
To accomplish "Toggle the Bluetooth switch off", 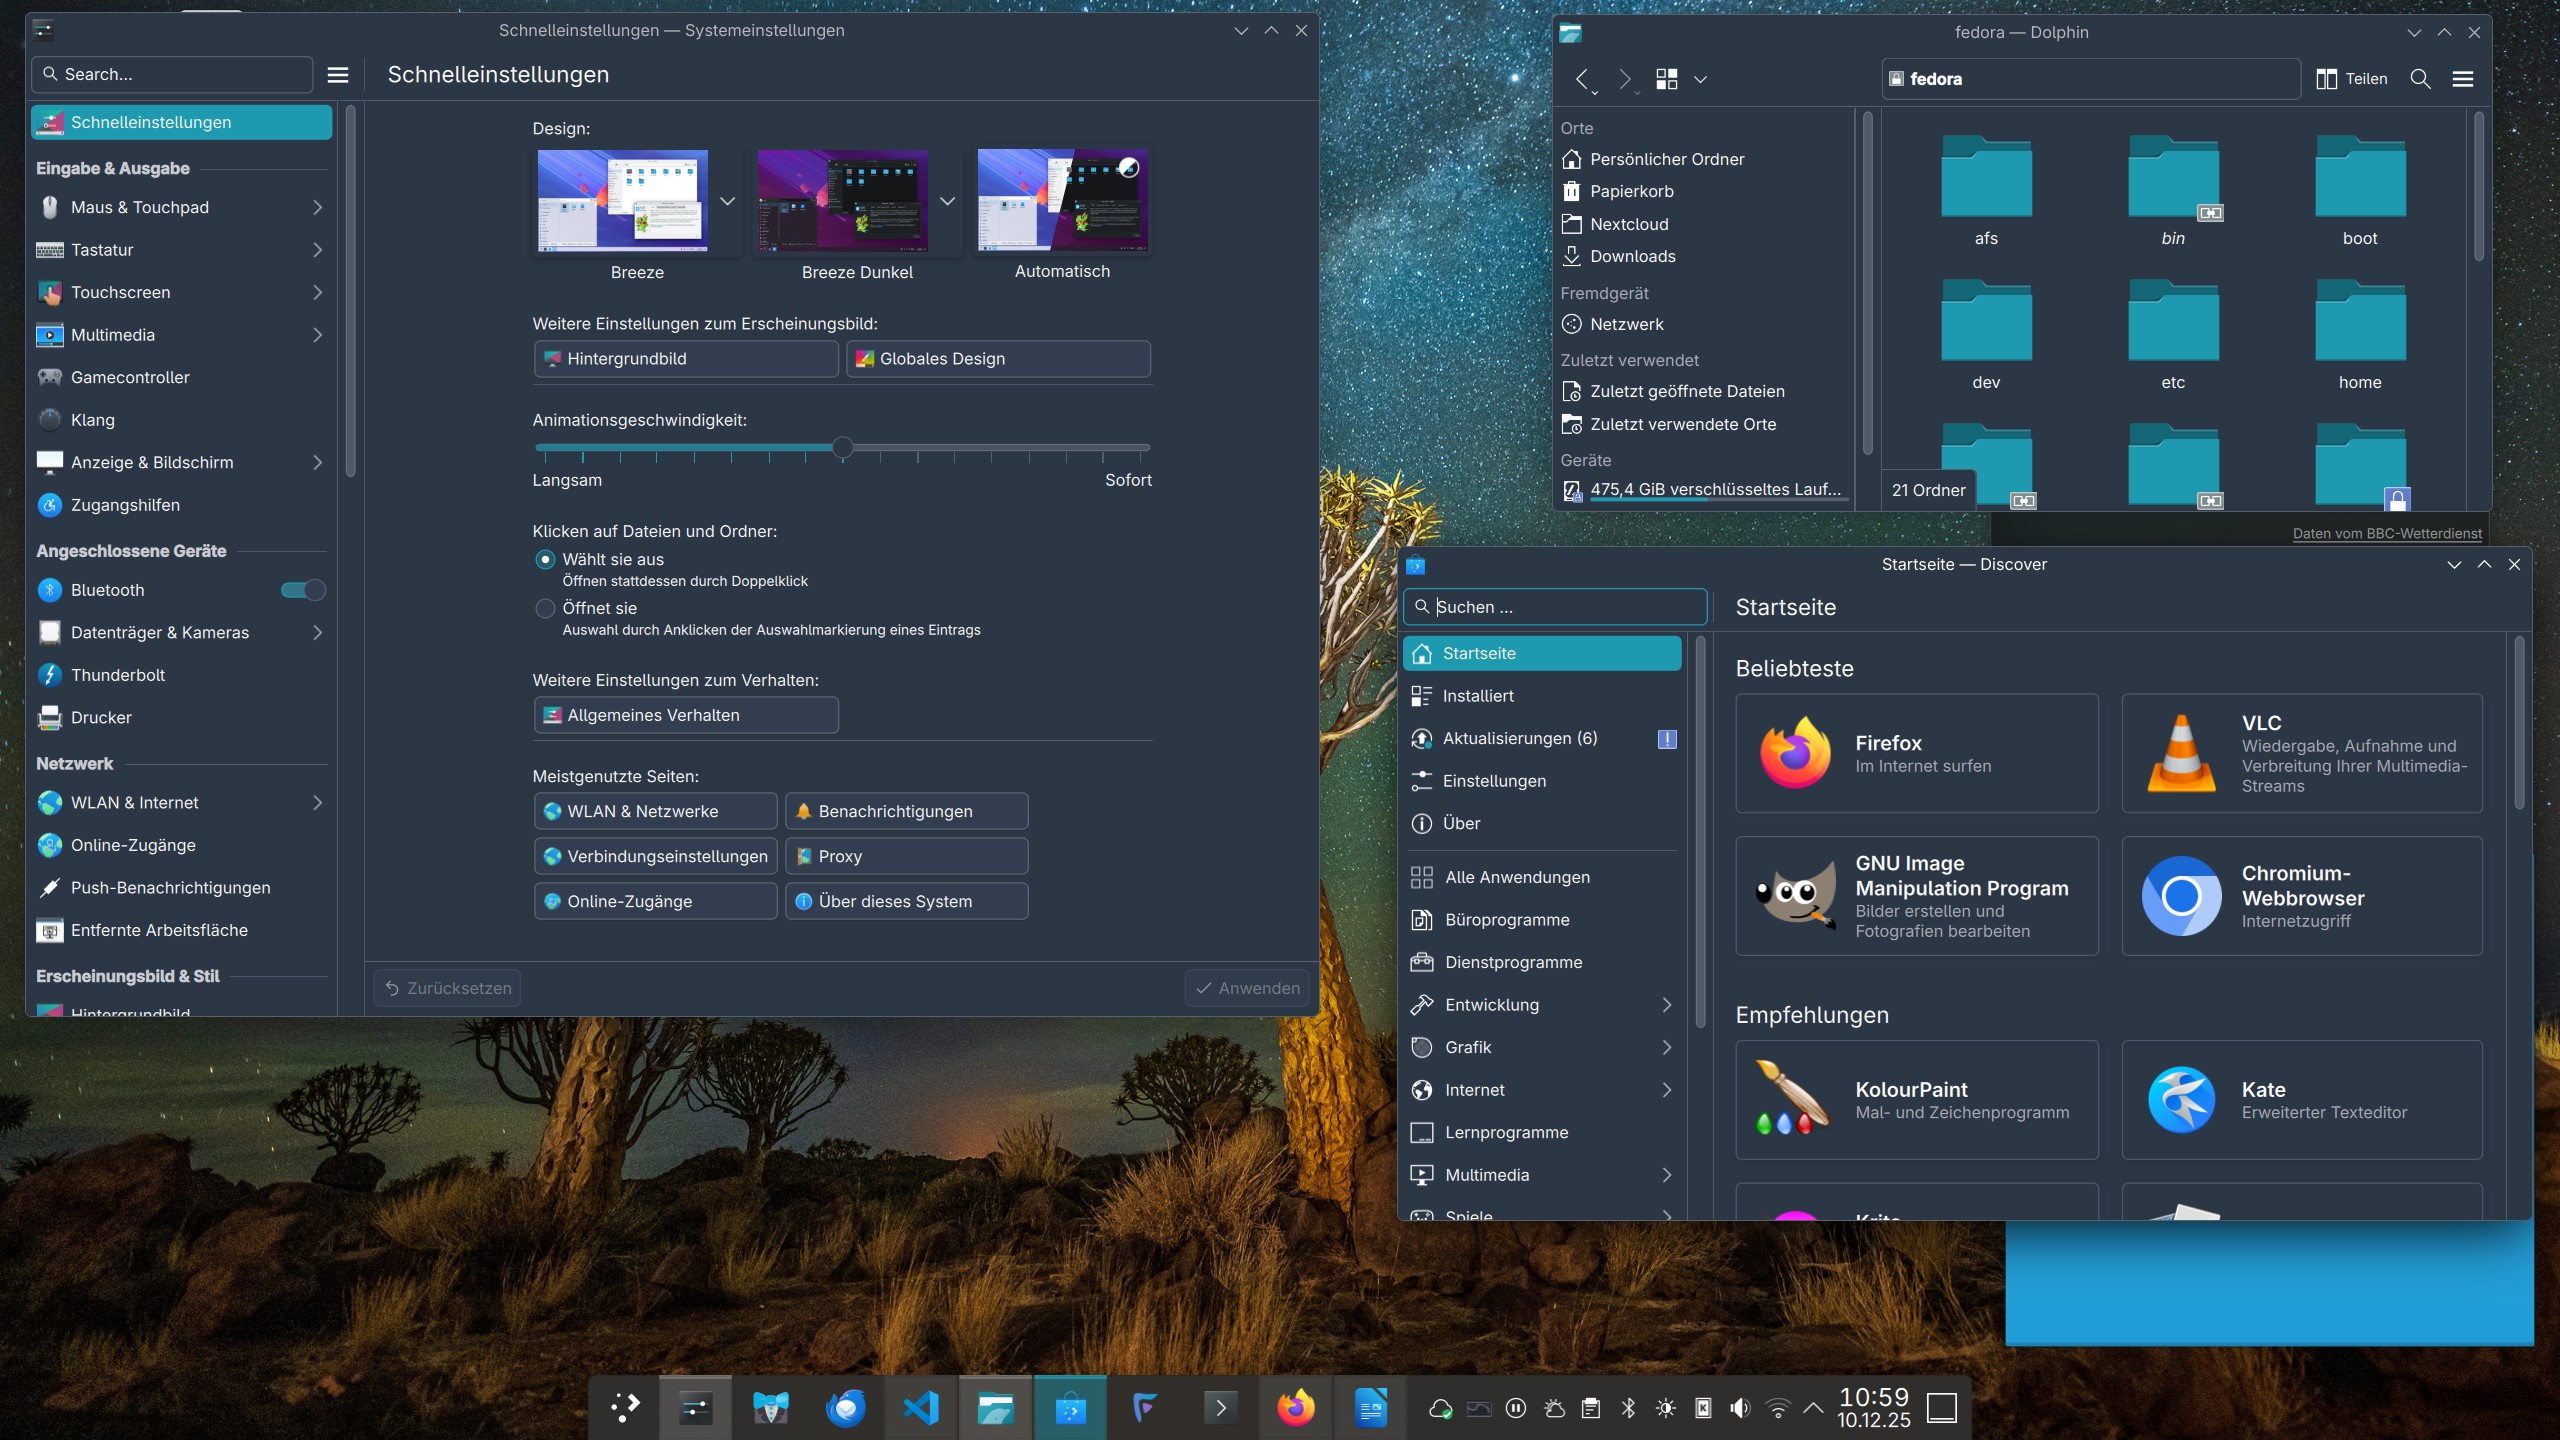I will pos(303,590).
